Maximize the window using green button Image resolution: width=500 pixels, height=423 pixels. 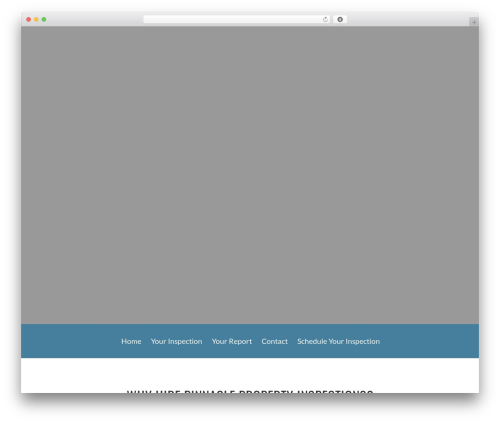(x=44, y=19)
